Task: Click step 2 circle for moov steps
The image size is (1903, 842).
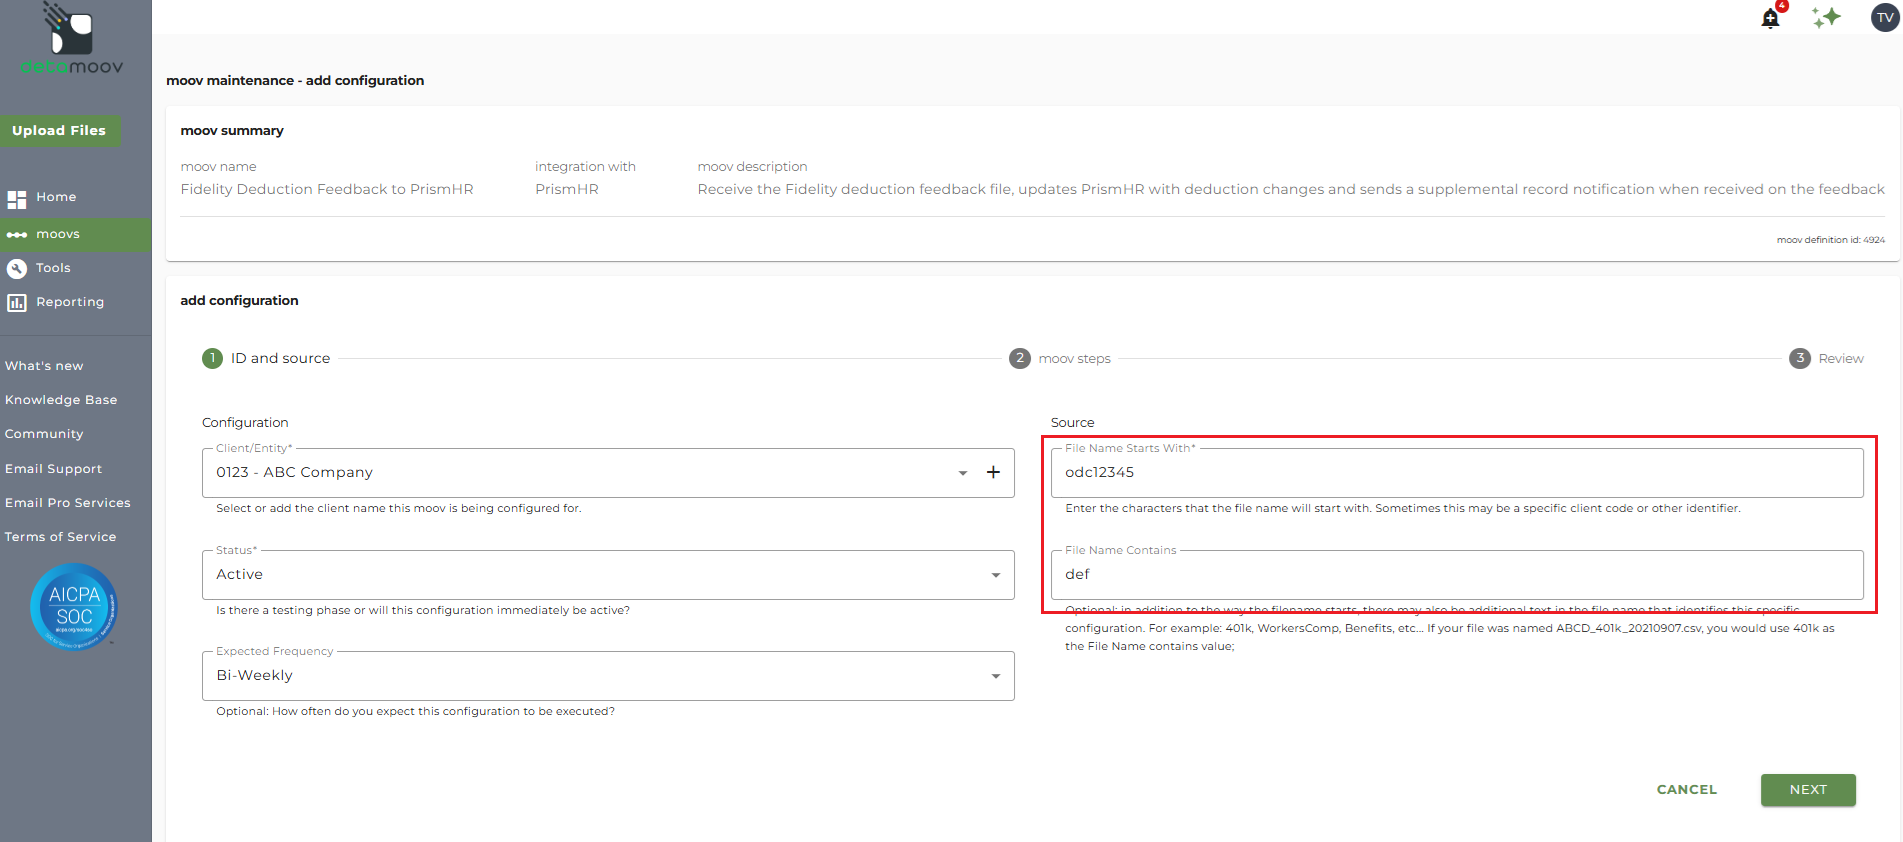Action: tap(1019, 358)
